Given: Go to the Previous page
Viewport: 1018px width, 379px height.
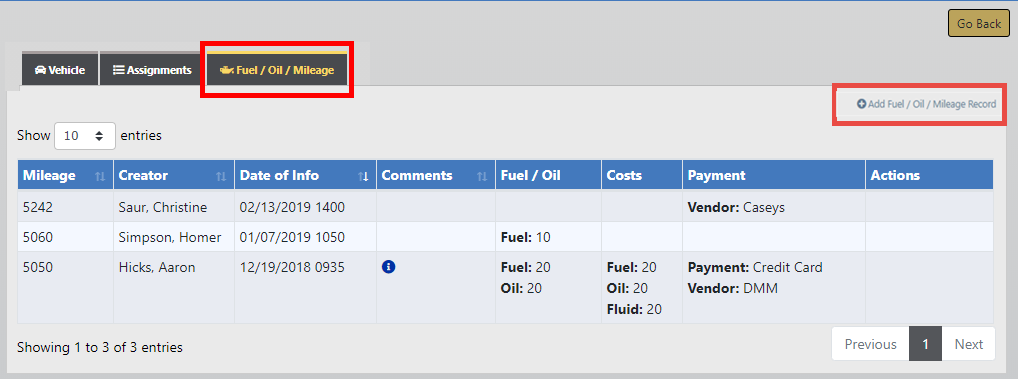Looking at the screenshot, I should 871,345.
